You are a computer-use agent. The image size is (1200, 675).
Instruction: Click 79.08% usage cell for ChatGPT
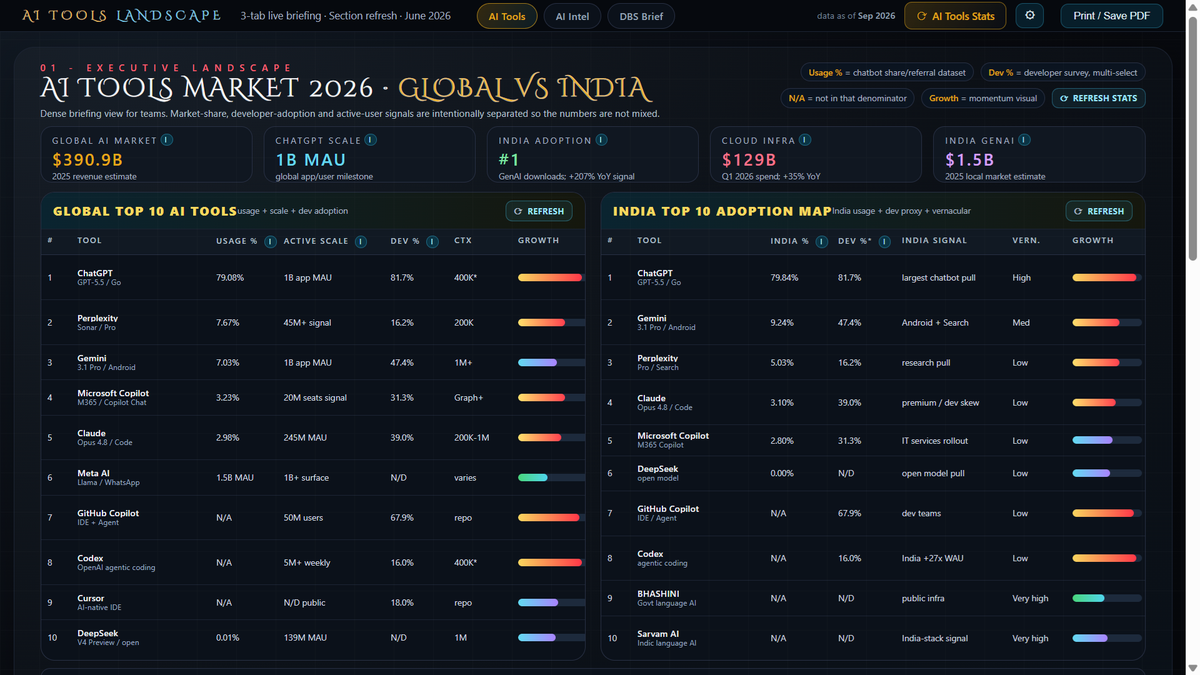pos(230,277)
